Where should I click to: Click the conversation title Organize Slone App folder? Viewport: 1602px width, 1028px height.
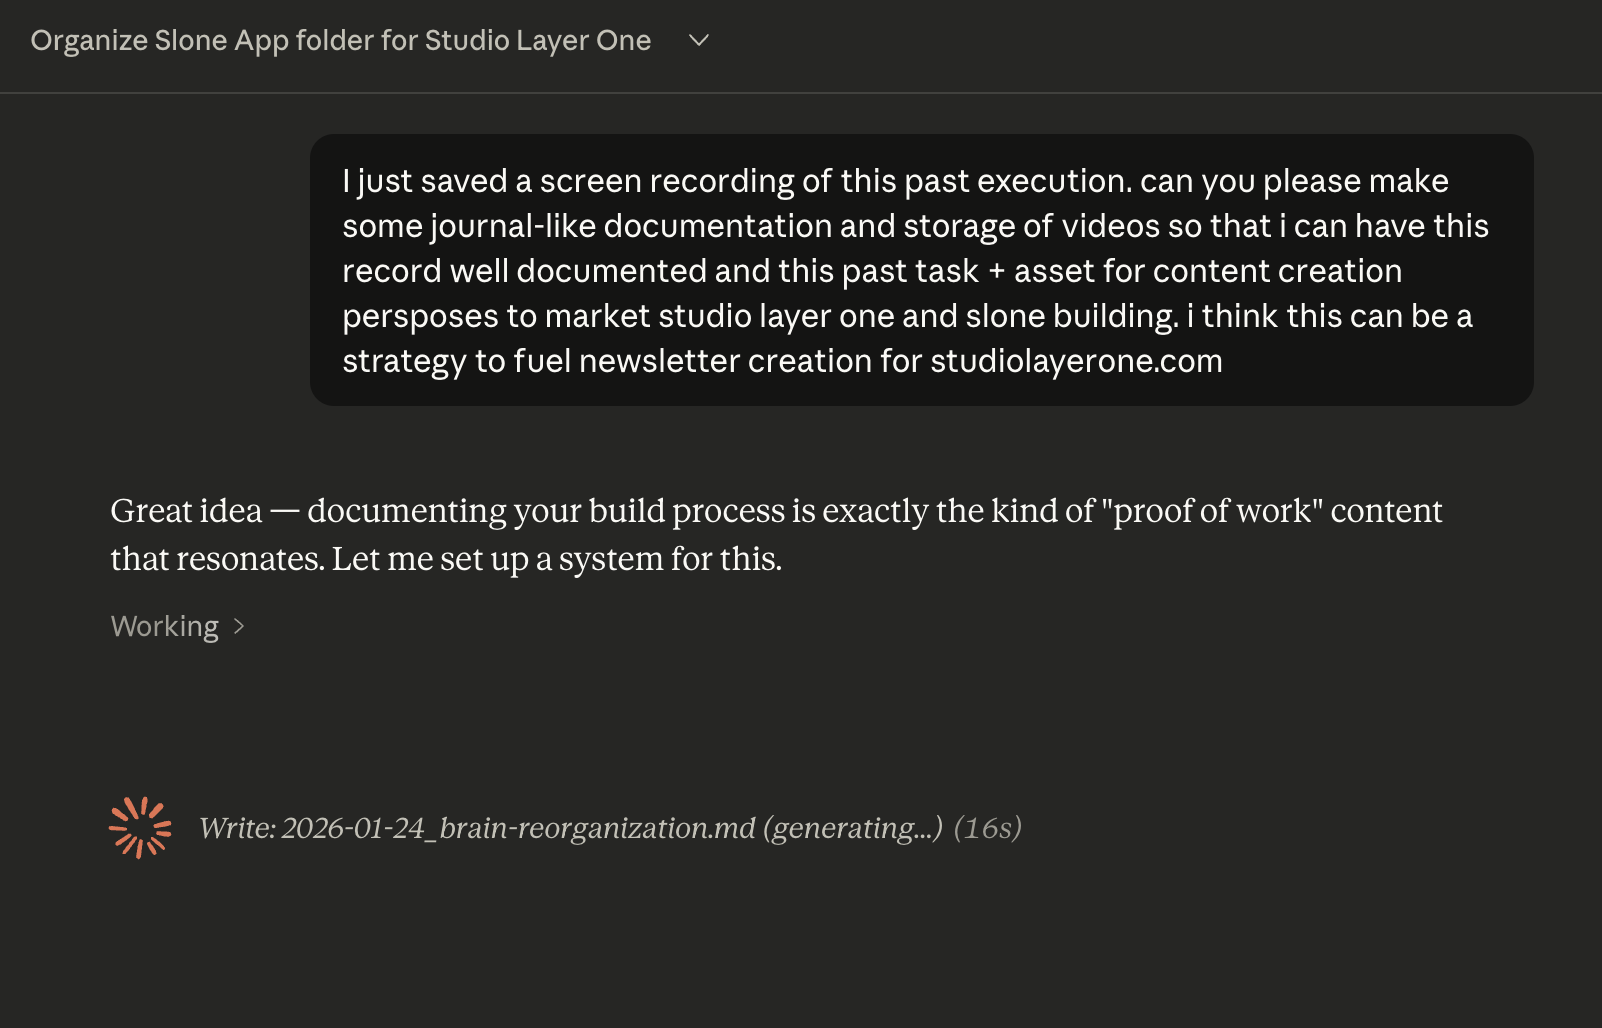tap(340, 41)
